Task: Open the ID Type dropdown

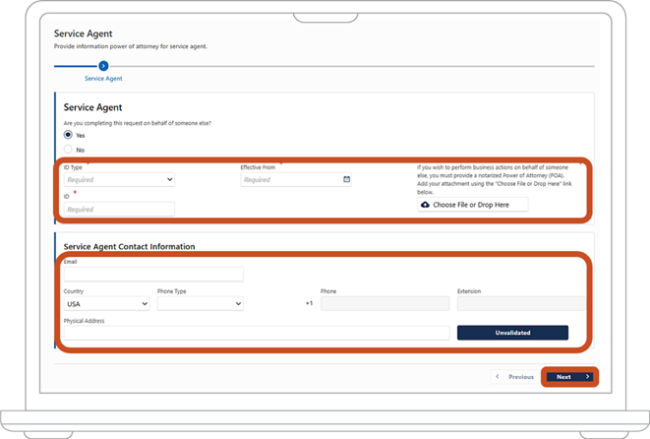Action: pyautogui.click(x=119, y=179)
